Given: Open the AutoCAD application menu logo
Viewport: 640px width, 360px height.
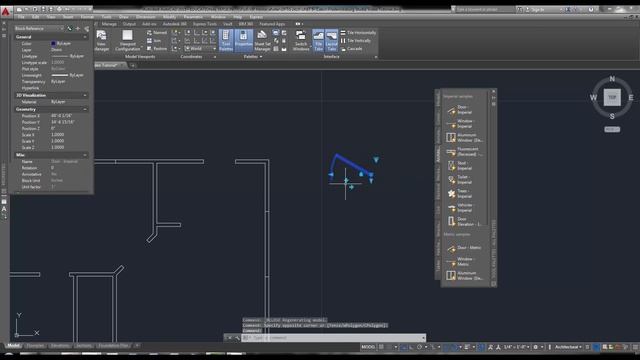Looking at the screenshot, I should click(6, 11).
